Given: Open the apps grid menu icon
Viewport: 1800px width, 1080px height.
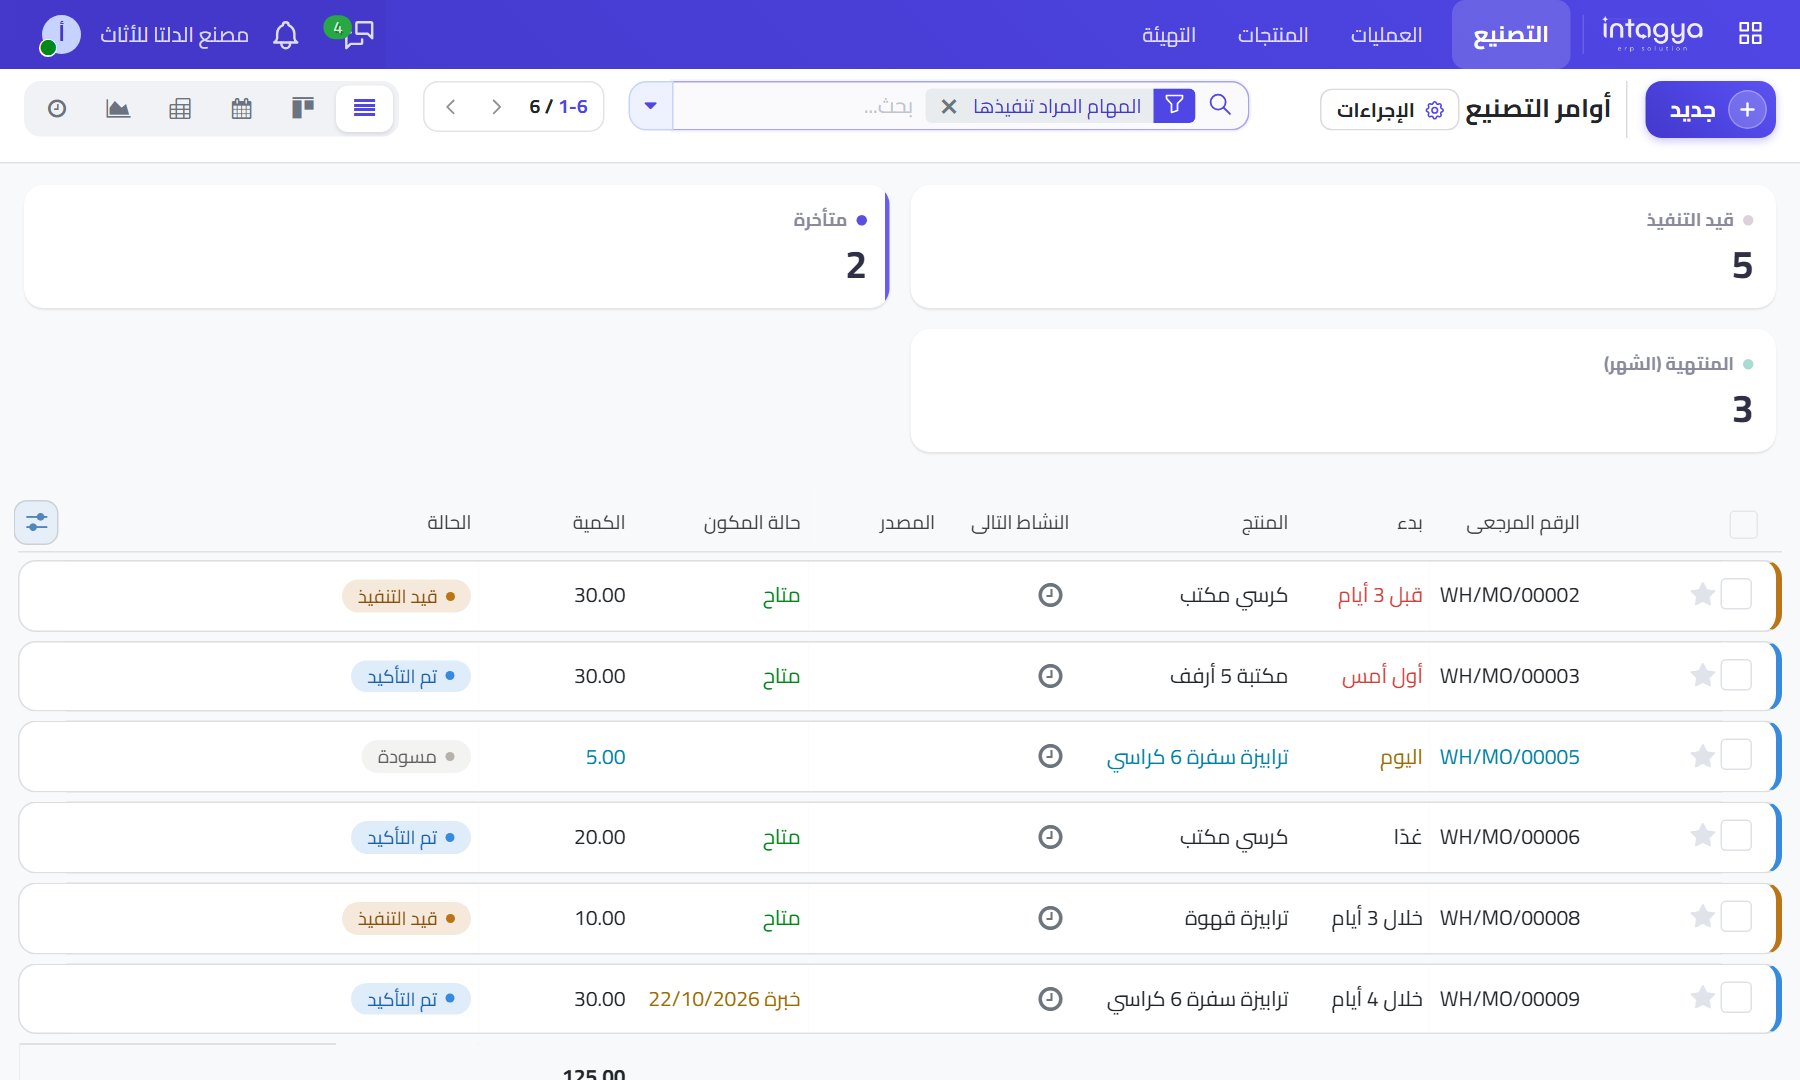Looking at the screenshot, I should [1750, 33].
